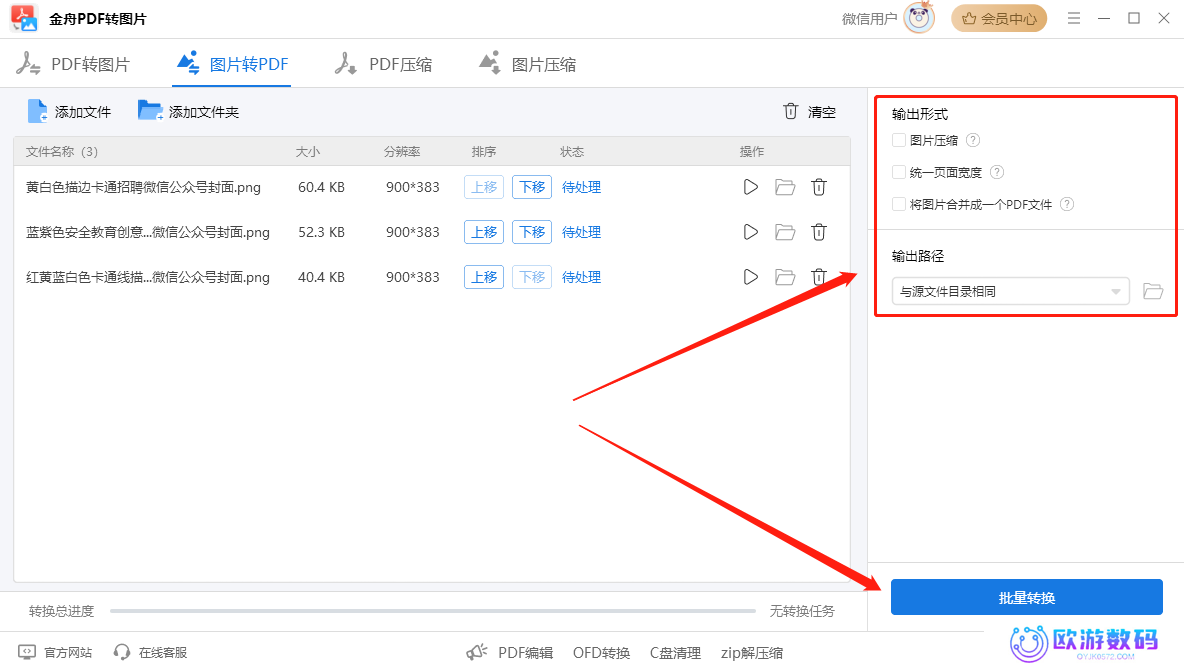This screenshot has height=669, width=1184.
Task: Select file row 红黄蓝白色卡通线描...微信公众号封面.png
Action: pos(432,277)
